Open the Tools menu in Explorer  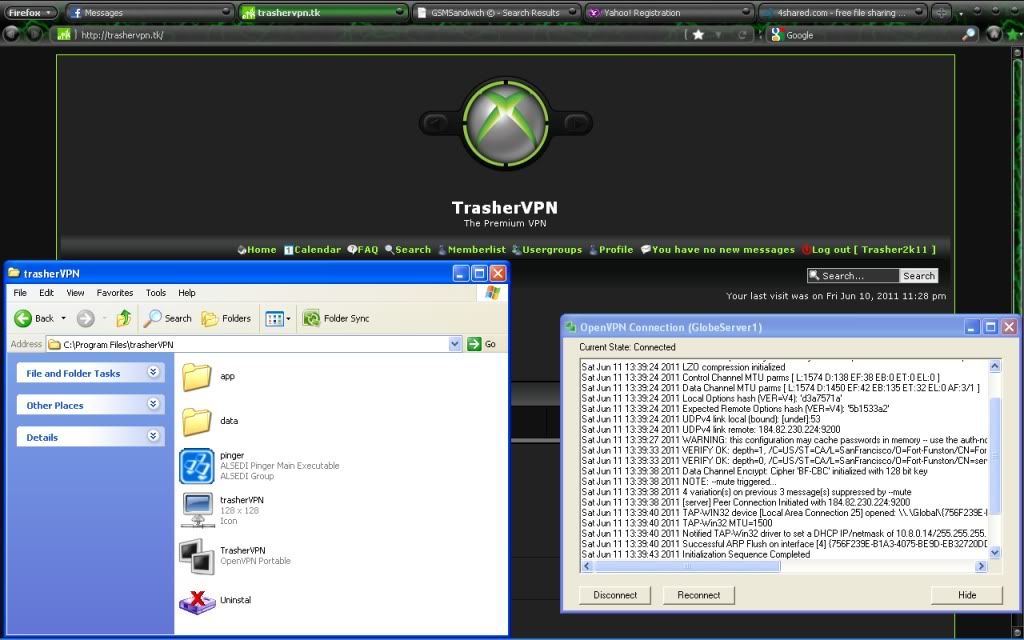pyautogui.click(x=155, y=293)
